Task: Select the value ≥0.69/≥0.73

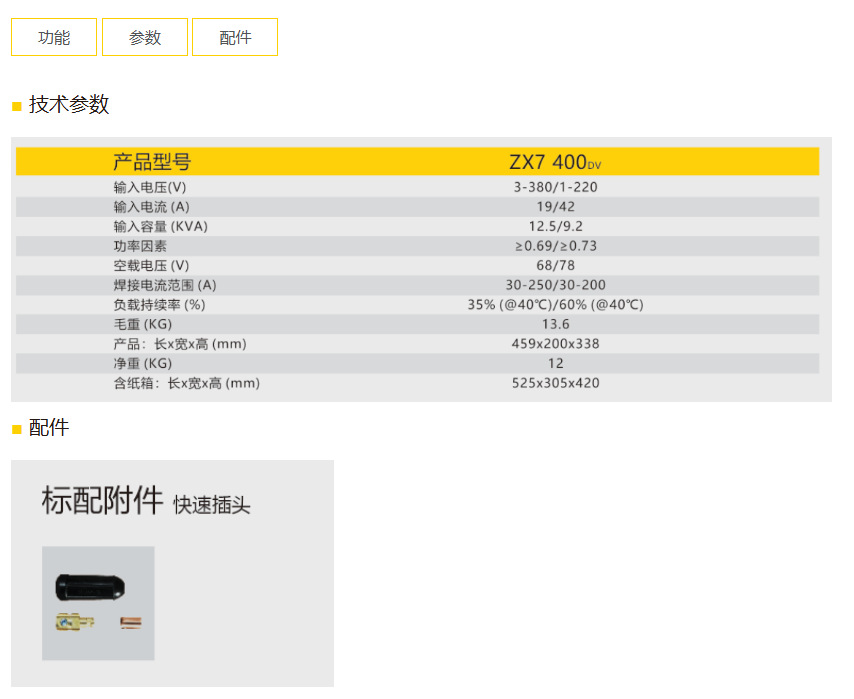Action: click(x=556, y=246)
